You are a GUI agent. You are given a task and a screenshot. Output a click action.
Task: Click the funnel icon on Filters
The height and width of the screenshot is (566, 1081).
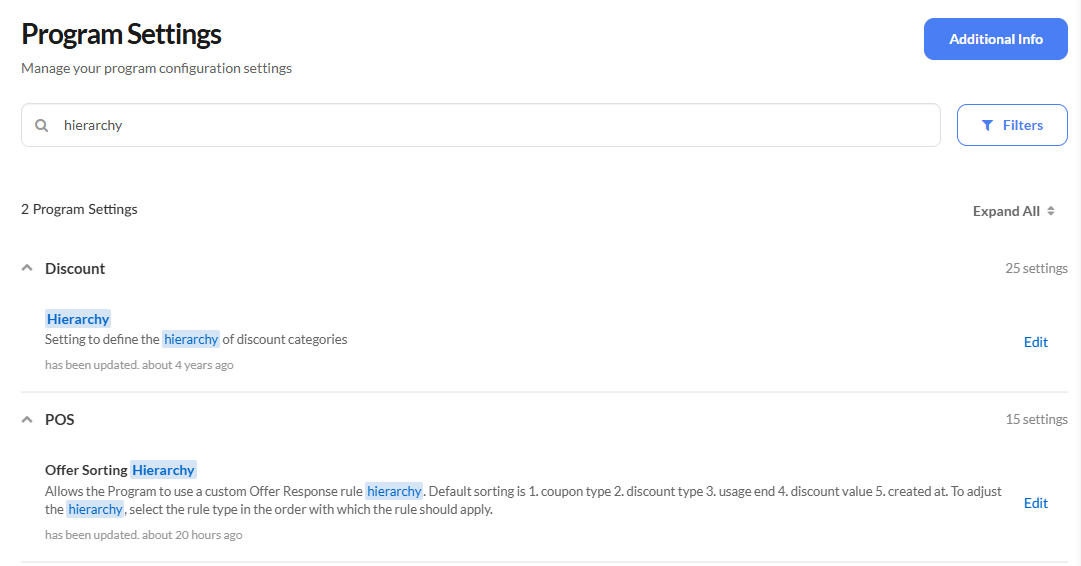(987, 125)
